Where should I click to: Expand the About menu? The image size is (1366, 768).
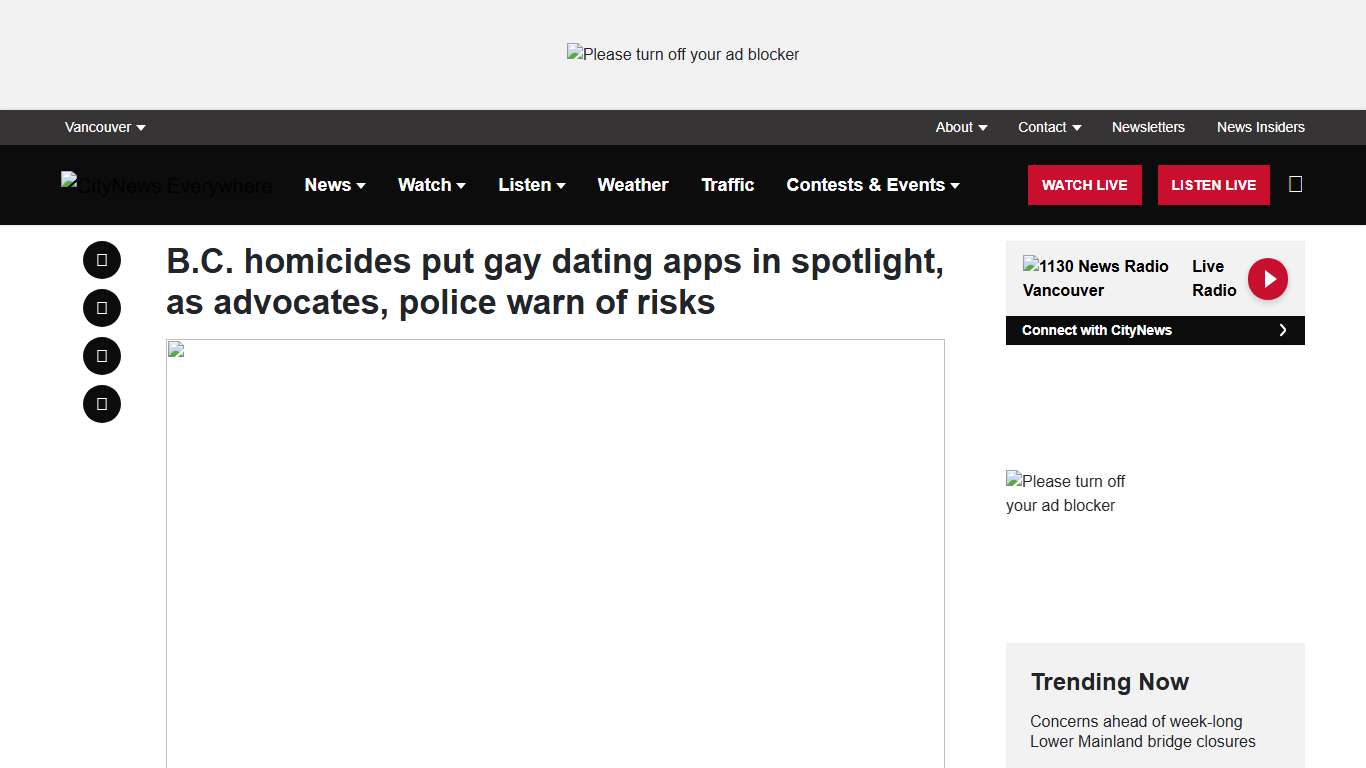(960, 127)
